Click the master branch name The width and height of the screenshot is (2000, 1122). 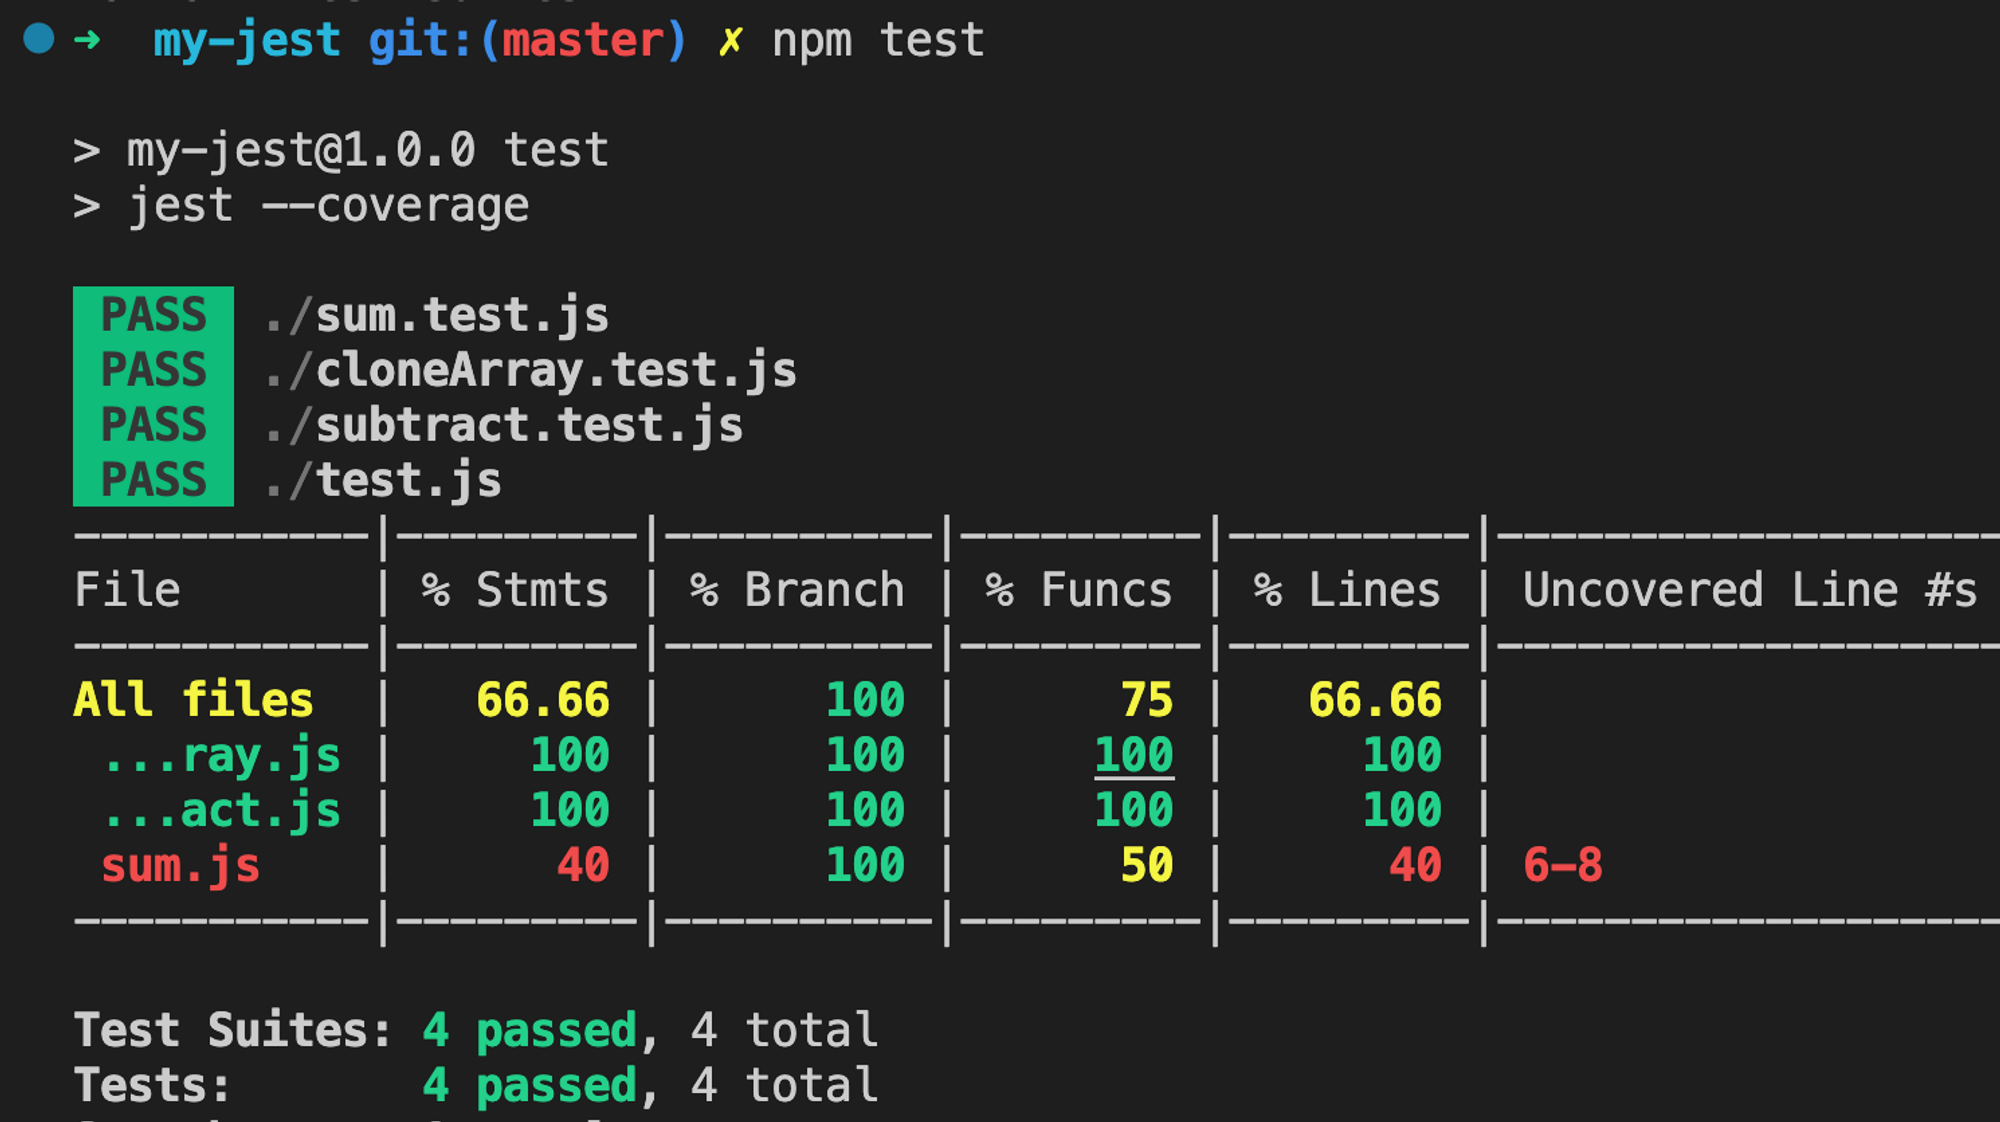[583, 41]
